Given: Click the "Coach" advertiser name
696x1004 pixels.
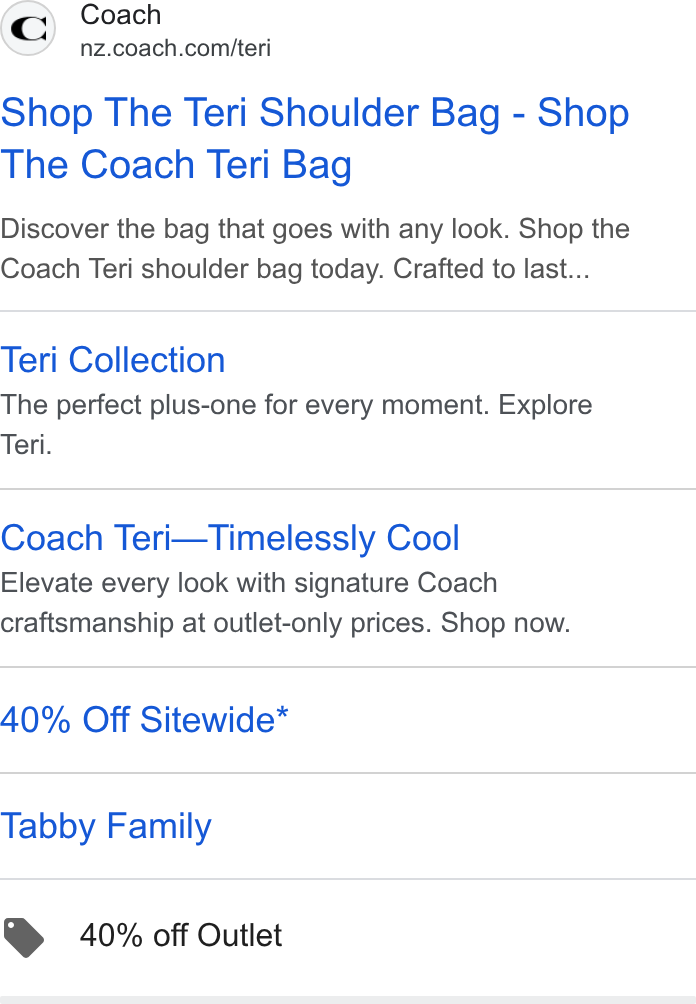Looking at the screenshot, I should tap(120, 15).
